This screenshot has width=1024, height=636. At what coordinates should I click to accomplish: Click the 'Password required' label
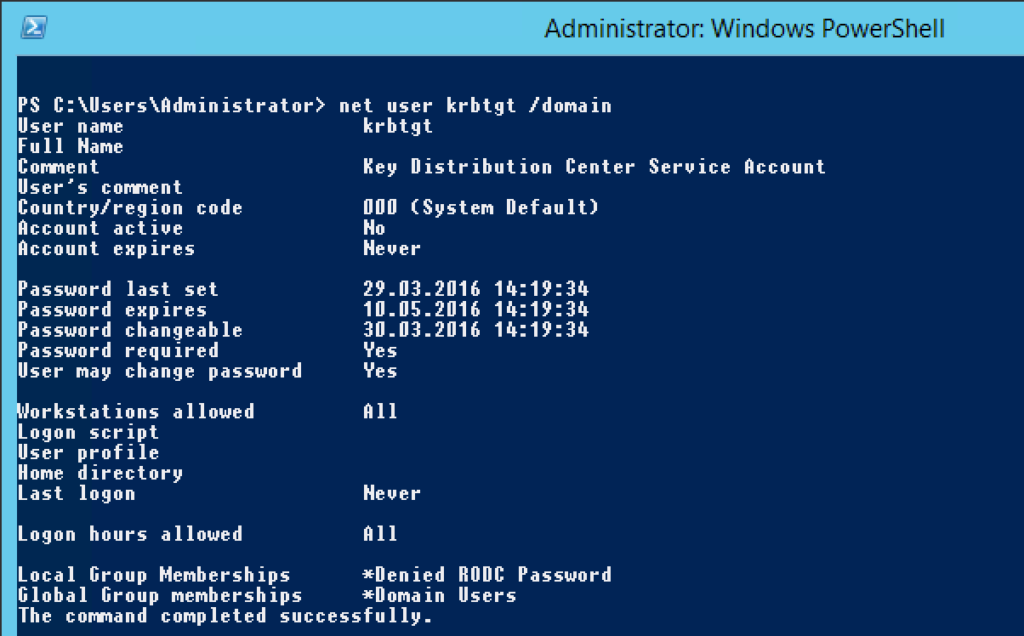point(118,351)
